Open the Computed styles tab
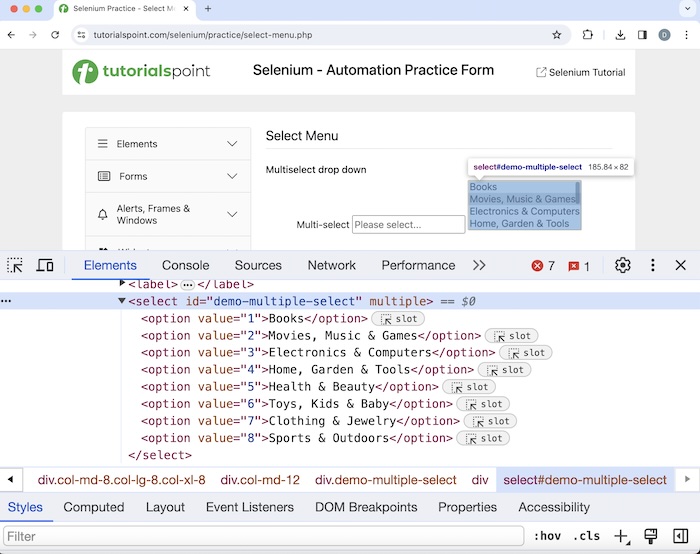The width and height of the screenshot is (700, 554). click(x=94, y=507)
